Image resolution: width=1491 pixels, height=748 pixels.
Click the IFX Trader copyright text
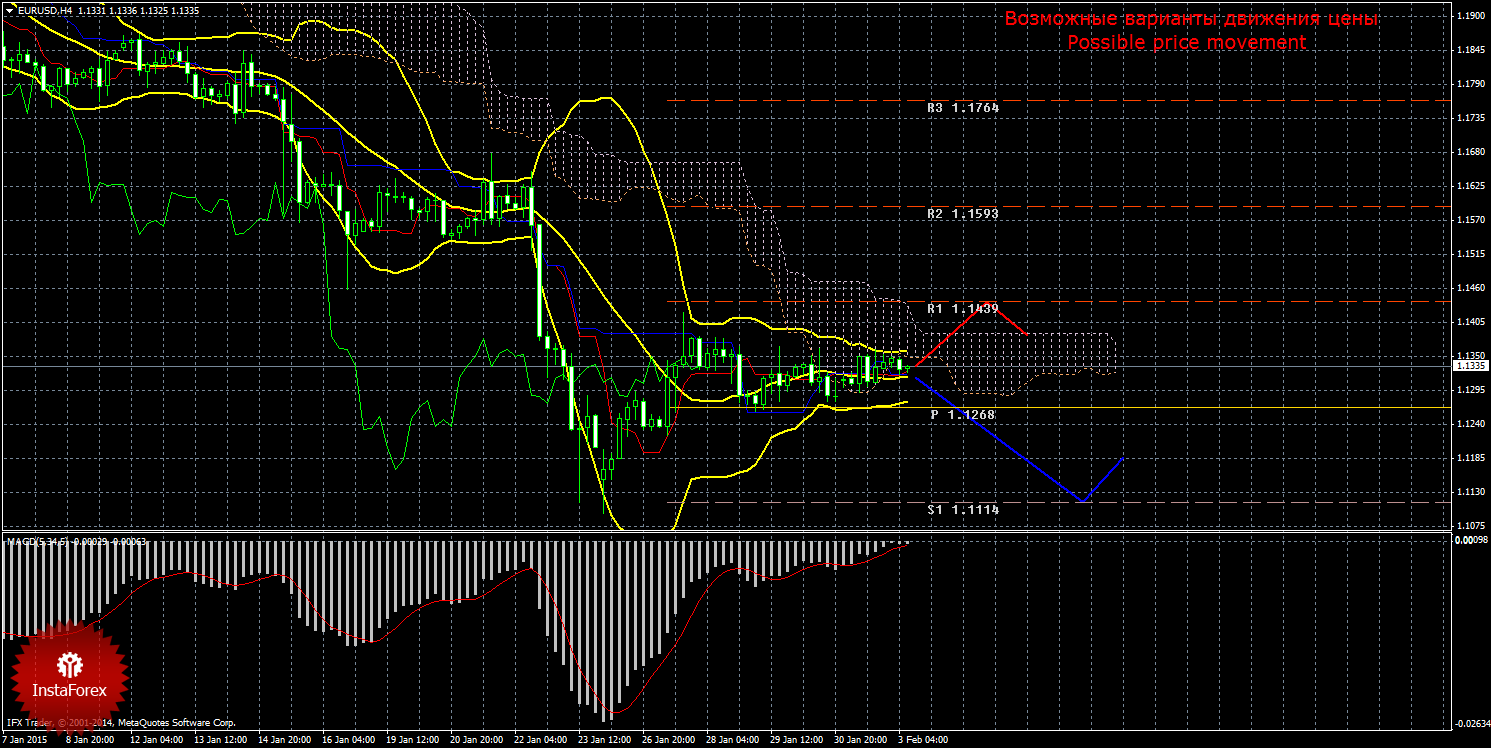click(120, 722)
